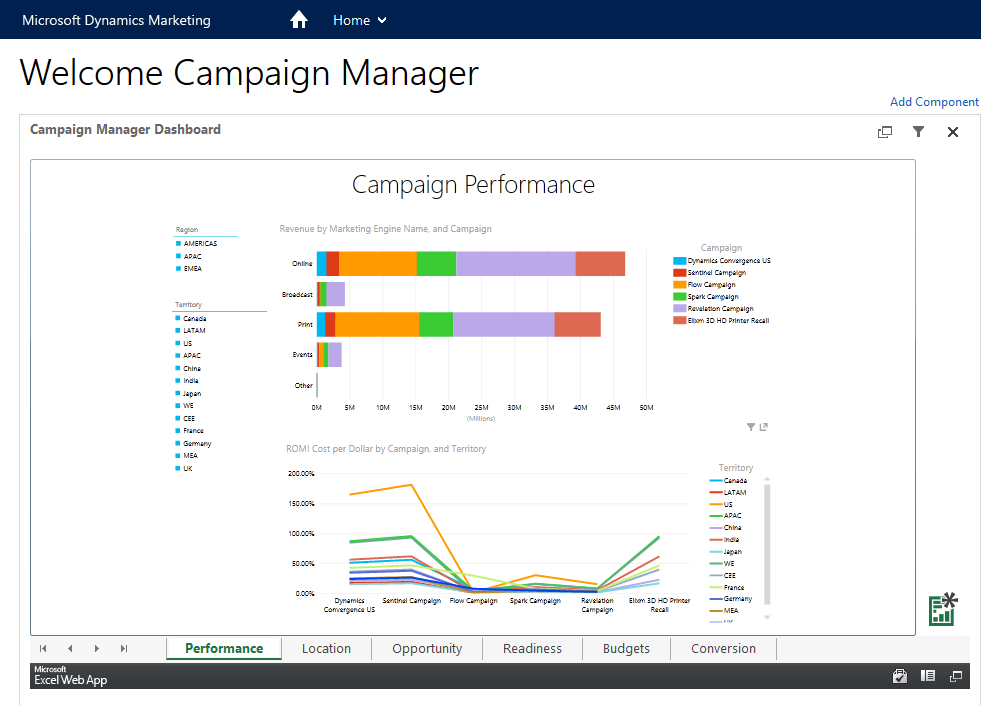
Task: Click Spark Campaign legend swatch
Action: coord(679,297)
